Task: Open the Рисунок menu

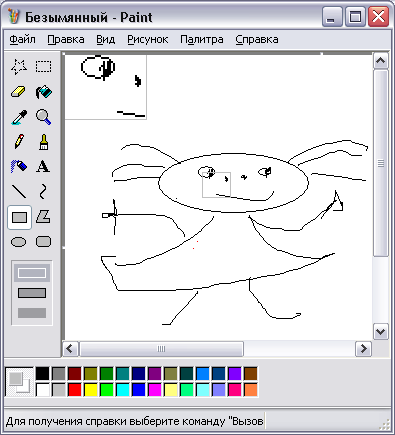Action: point(148,39)
